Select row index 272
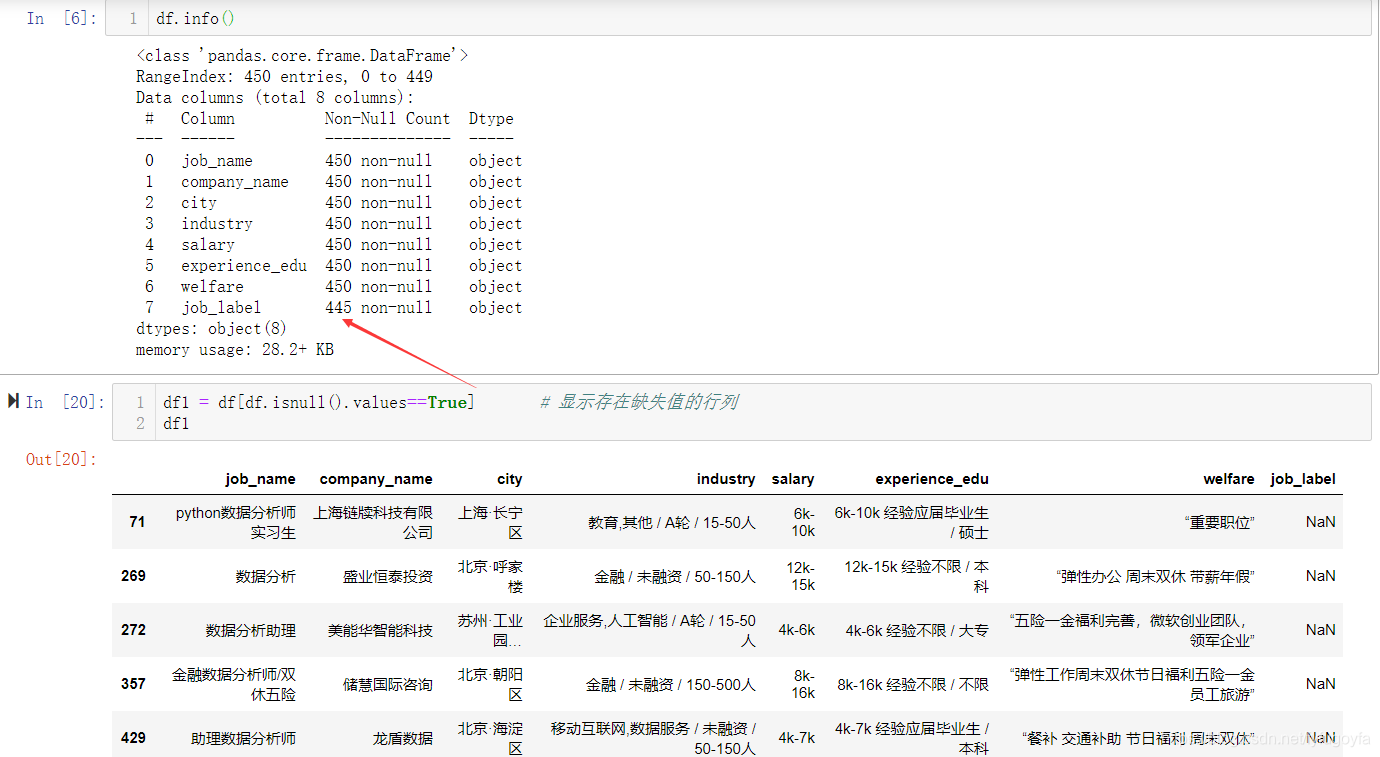The width and height of the screenshot is (1380, 757). point(133,630)
